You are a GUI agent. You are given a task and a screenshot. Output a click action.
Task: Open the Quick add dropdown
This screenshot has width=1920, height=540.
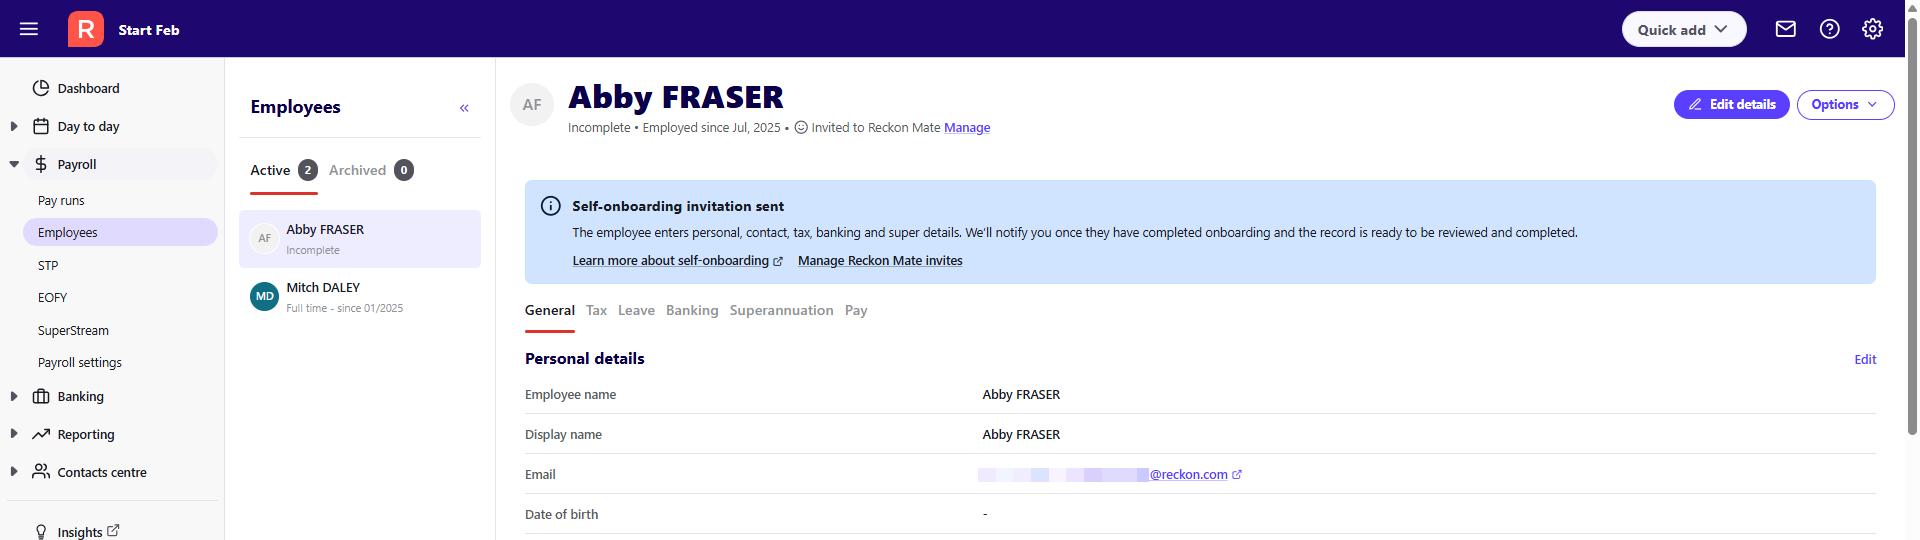coord(1684,29)
